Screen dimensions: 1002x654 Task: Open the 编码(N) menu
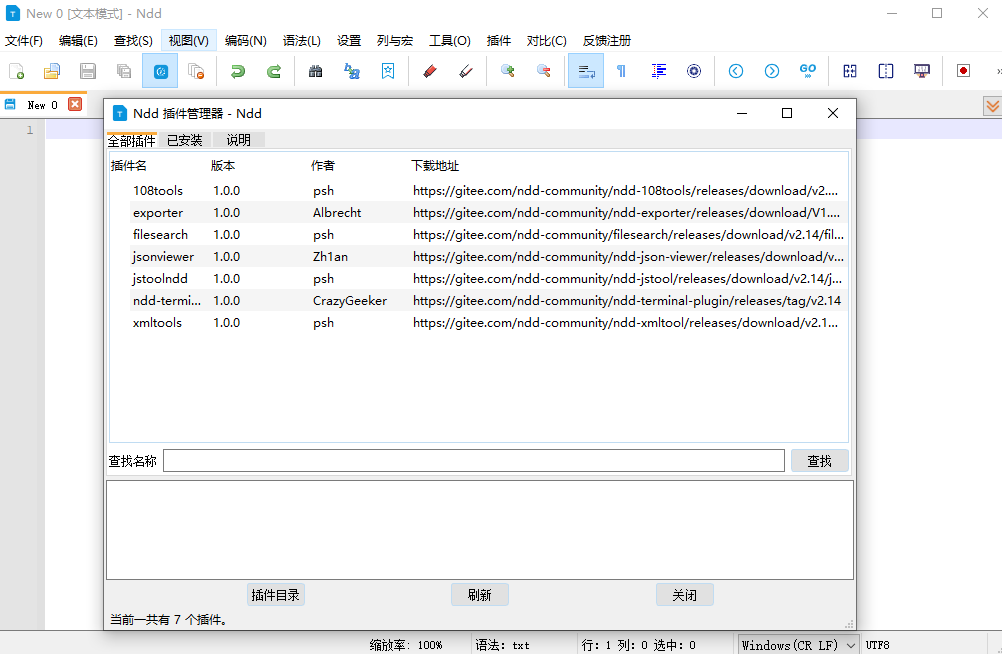pyautogui.click(x=245, y=41)
